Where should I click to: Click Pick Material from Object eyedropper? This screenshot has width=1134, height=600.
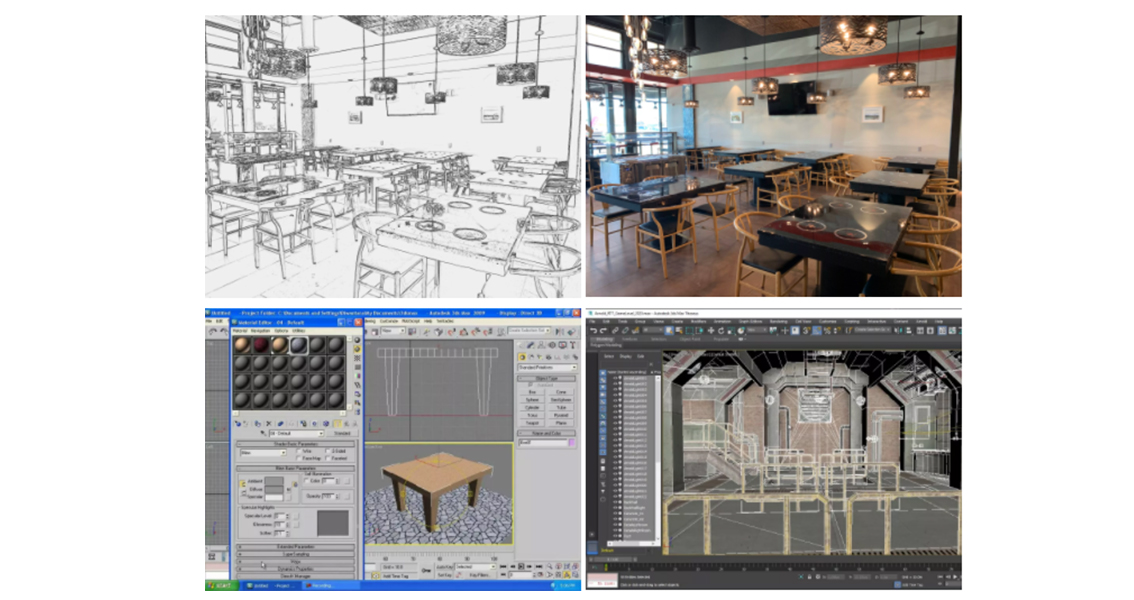click(263, 433)
